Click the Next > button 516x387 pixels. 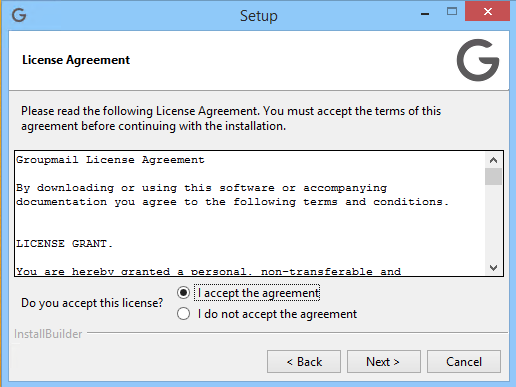(x=384, y=361)
